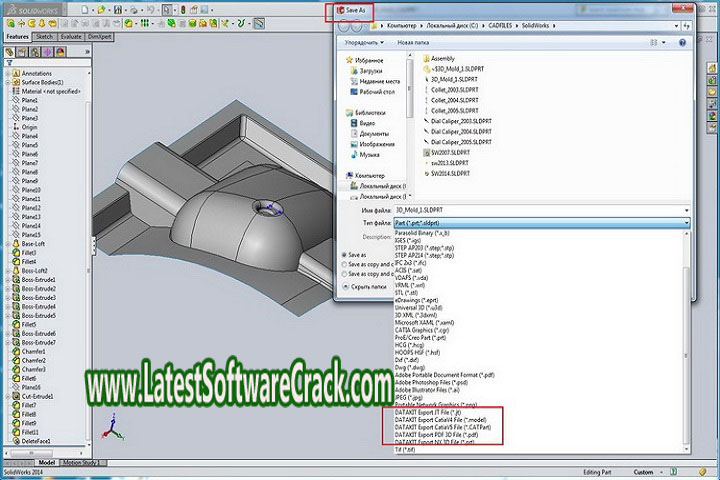This screenshot has height=480, width=720.
Task: Choose STL (*.stl) from file type list
Action: (x=410, y=293)
